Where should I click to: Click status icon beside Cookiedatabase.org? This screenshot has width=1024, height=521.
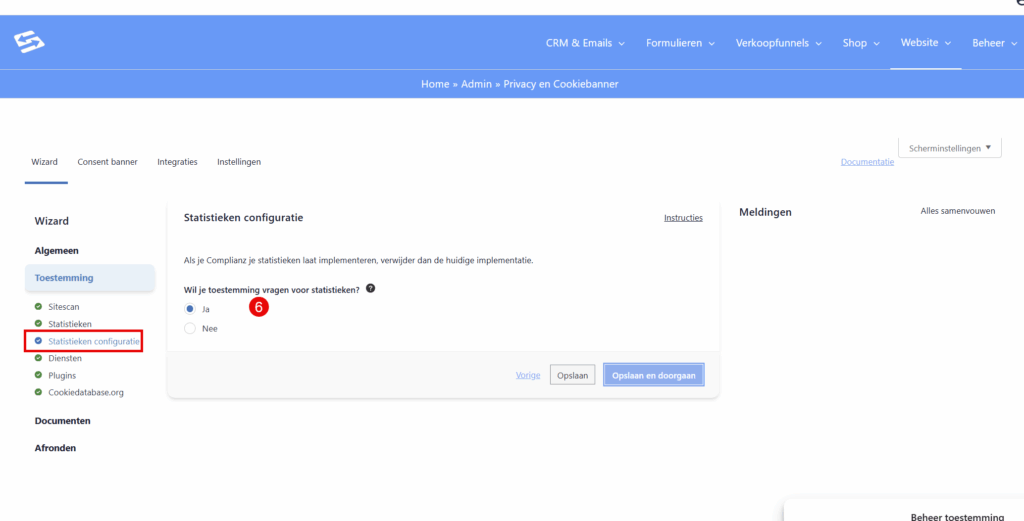39,392
